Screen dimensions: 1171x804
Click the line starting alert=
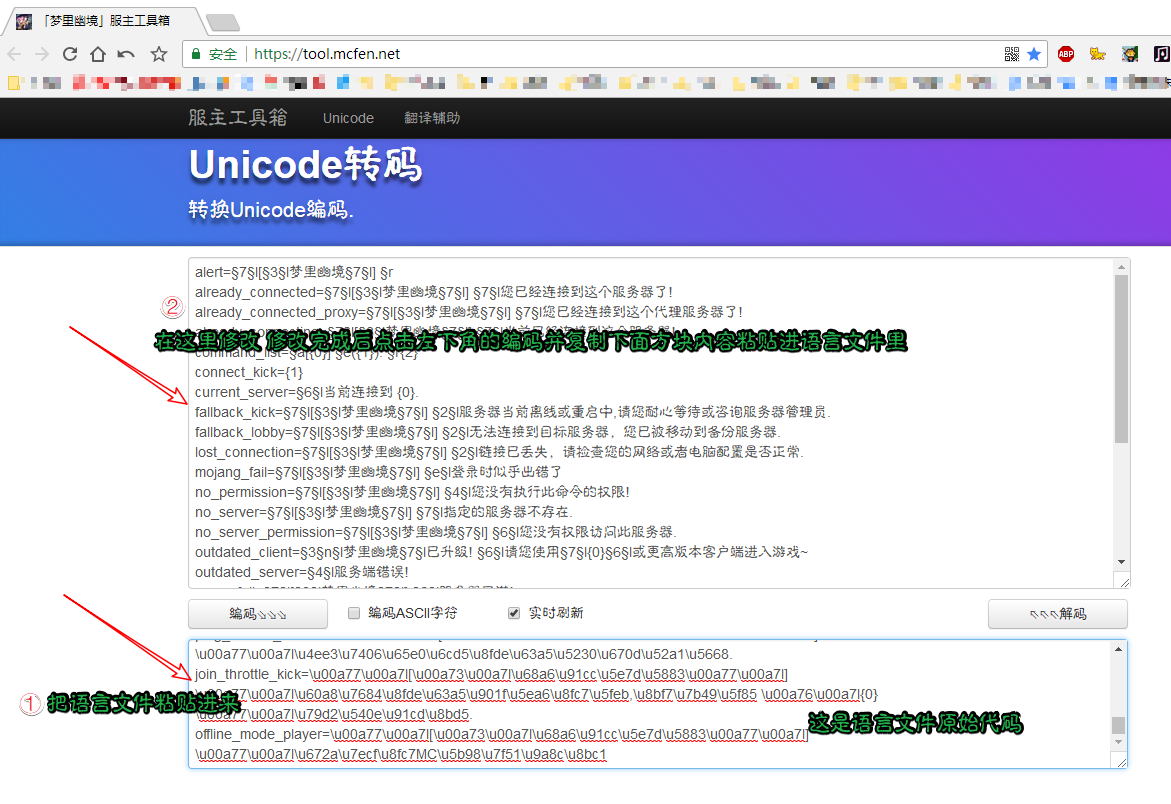point(294,272)
